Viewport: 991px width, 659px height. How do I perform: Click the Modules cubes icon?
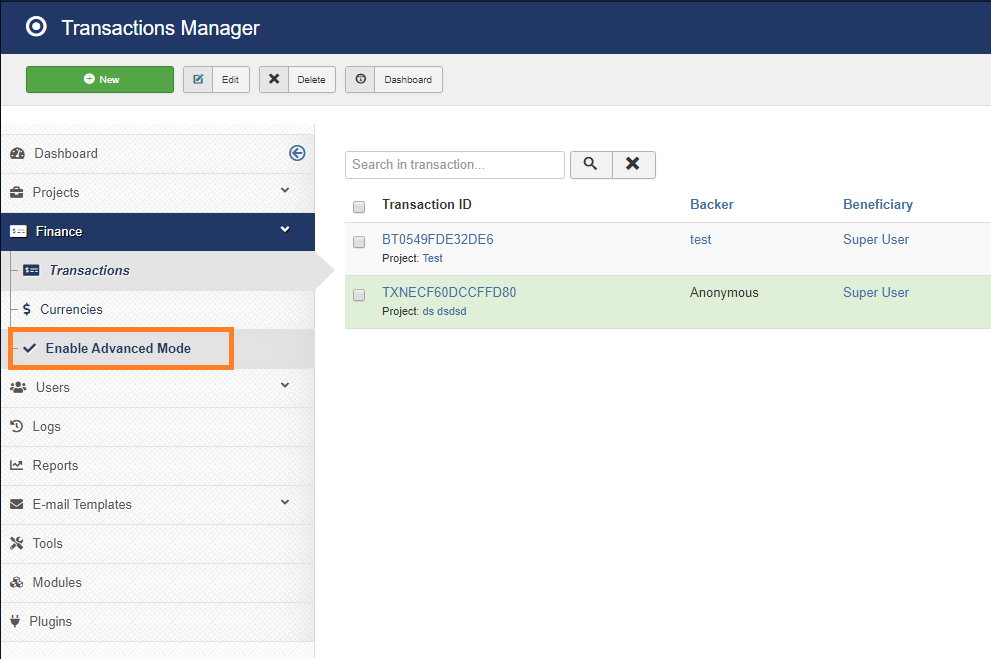coord(17,583)
